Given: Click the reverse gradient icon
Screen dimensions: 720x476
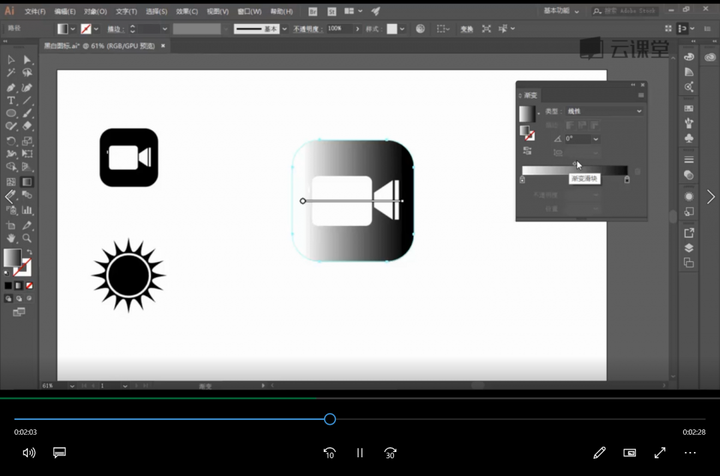Looking at the screenshot, I should pos(527,151).
